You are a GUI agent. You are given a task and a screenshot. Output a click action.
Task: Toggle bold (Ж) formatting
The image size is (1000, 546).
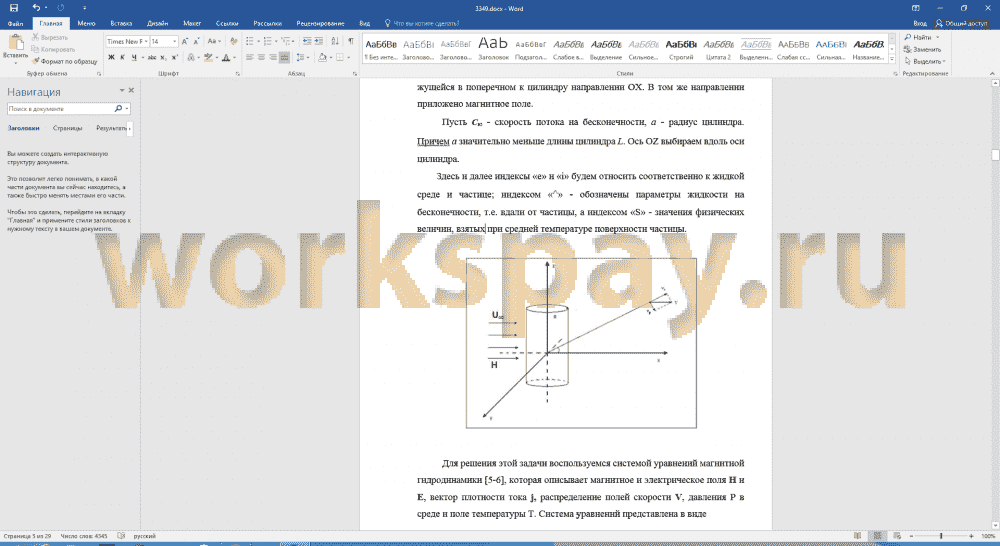111,57
